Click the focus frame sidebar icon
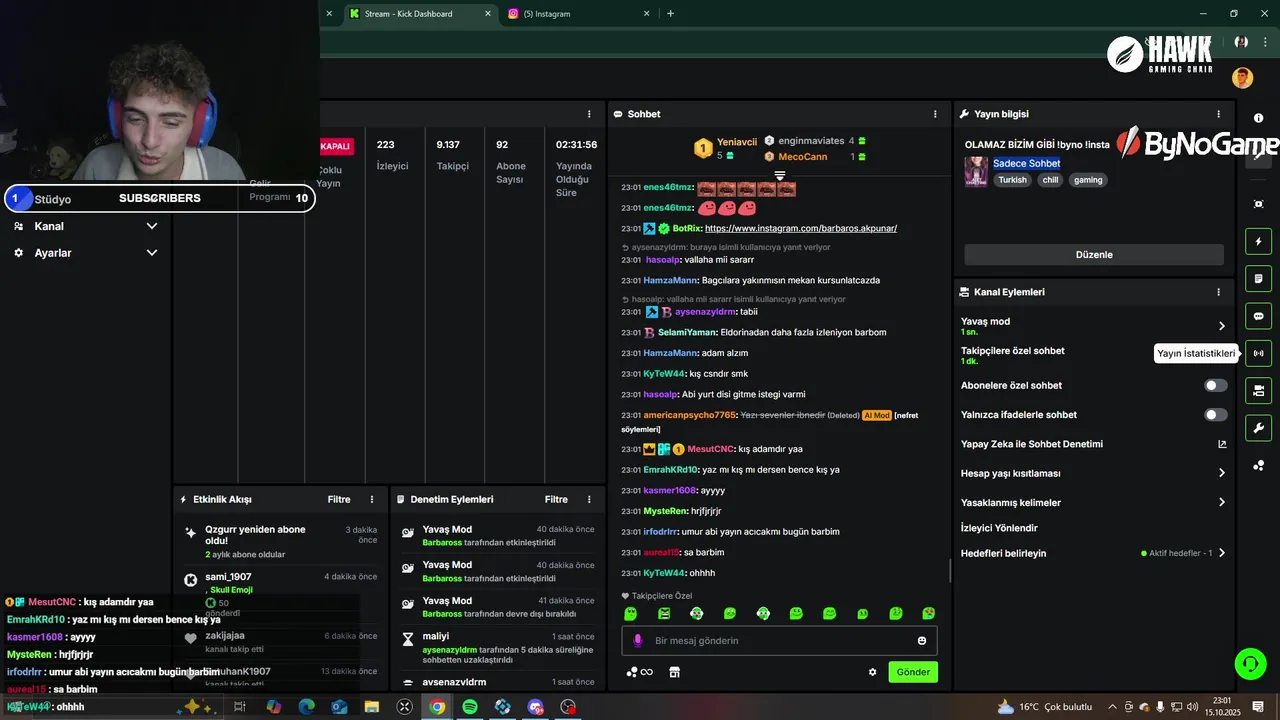Viewport: 1280px width, 720px height. point(1258,204)
